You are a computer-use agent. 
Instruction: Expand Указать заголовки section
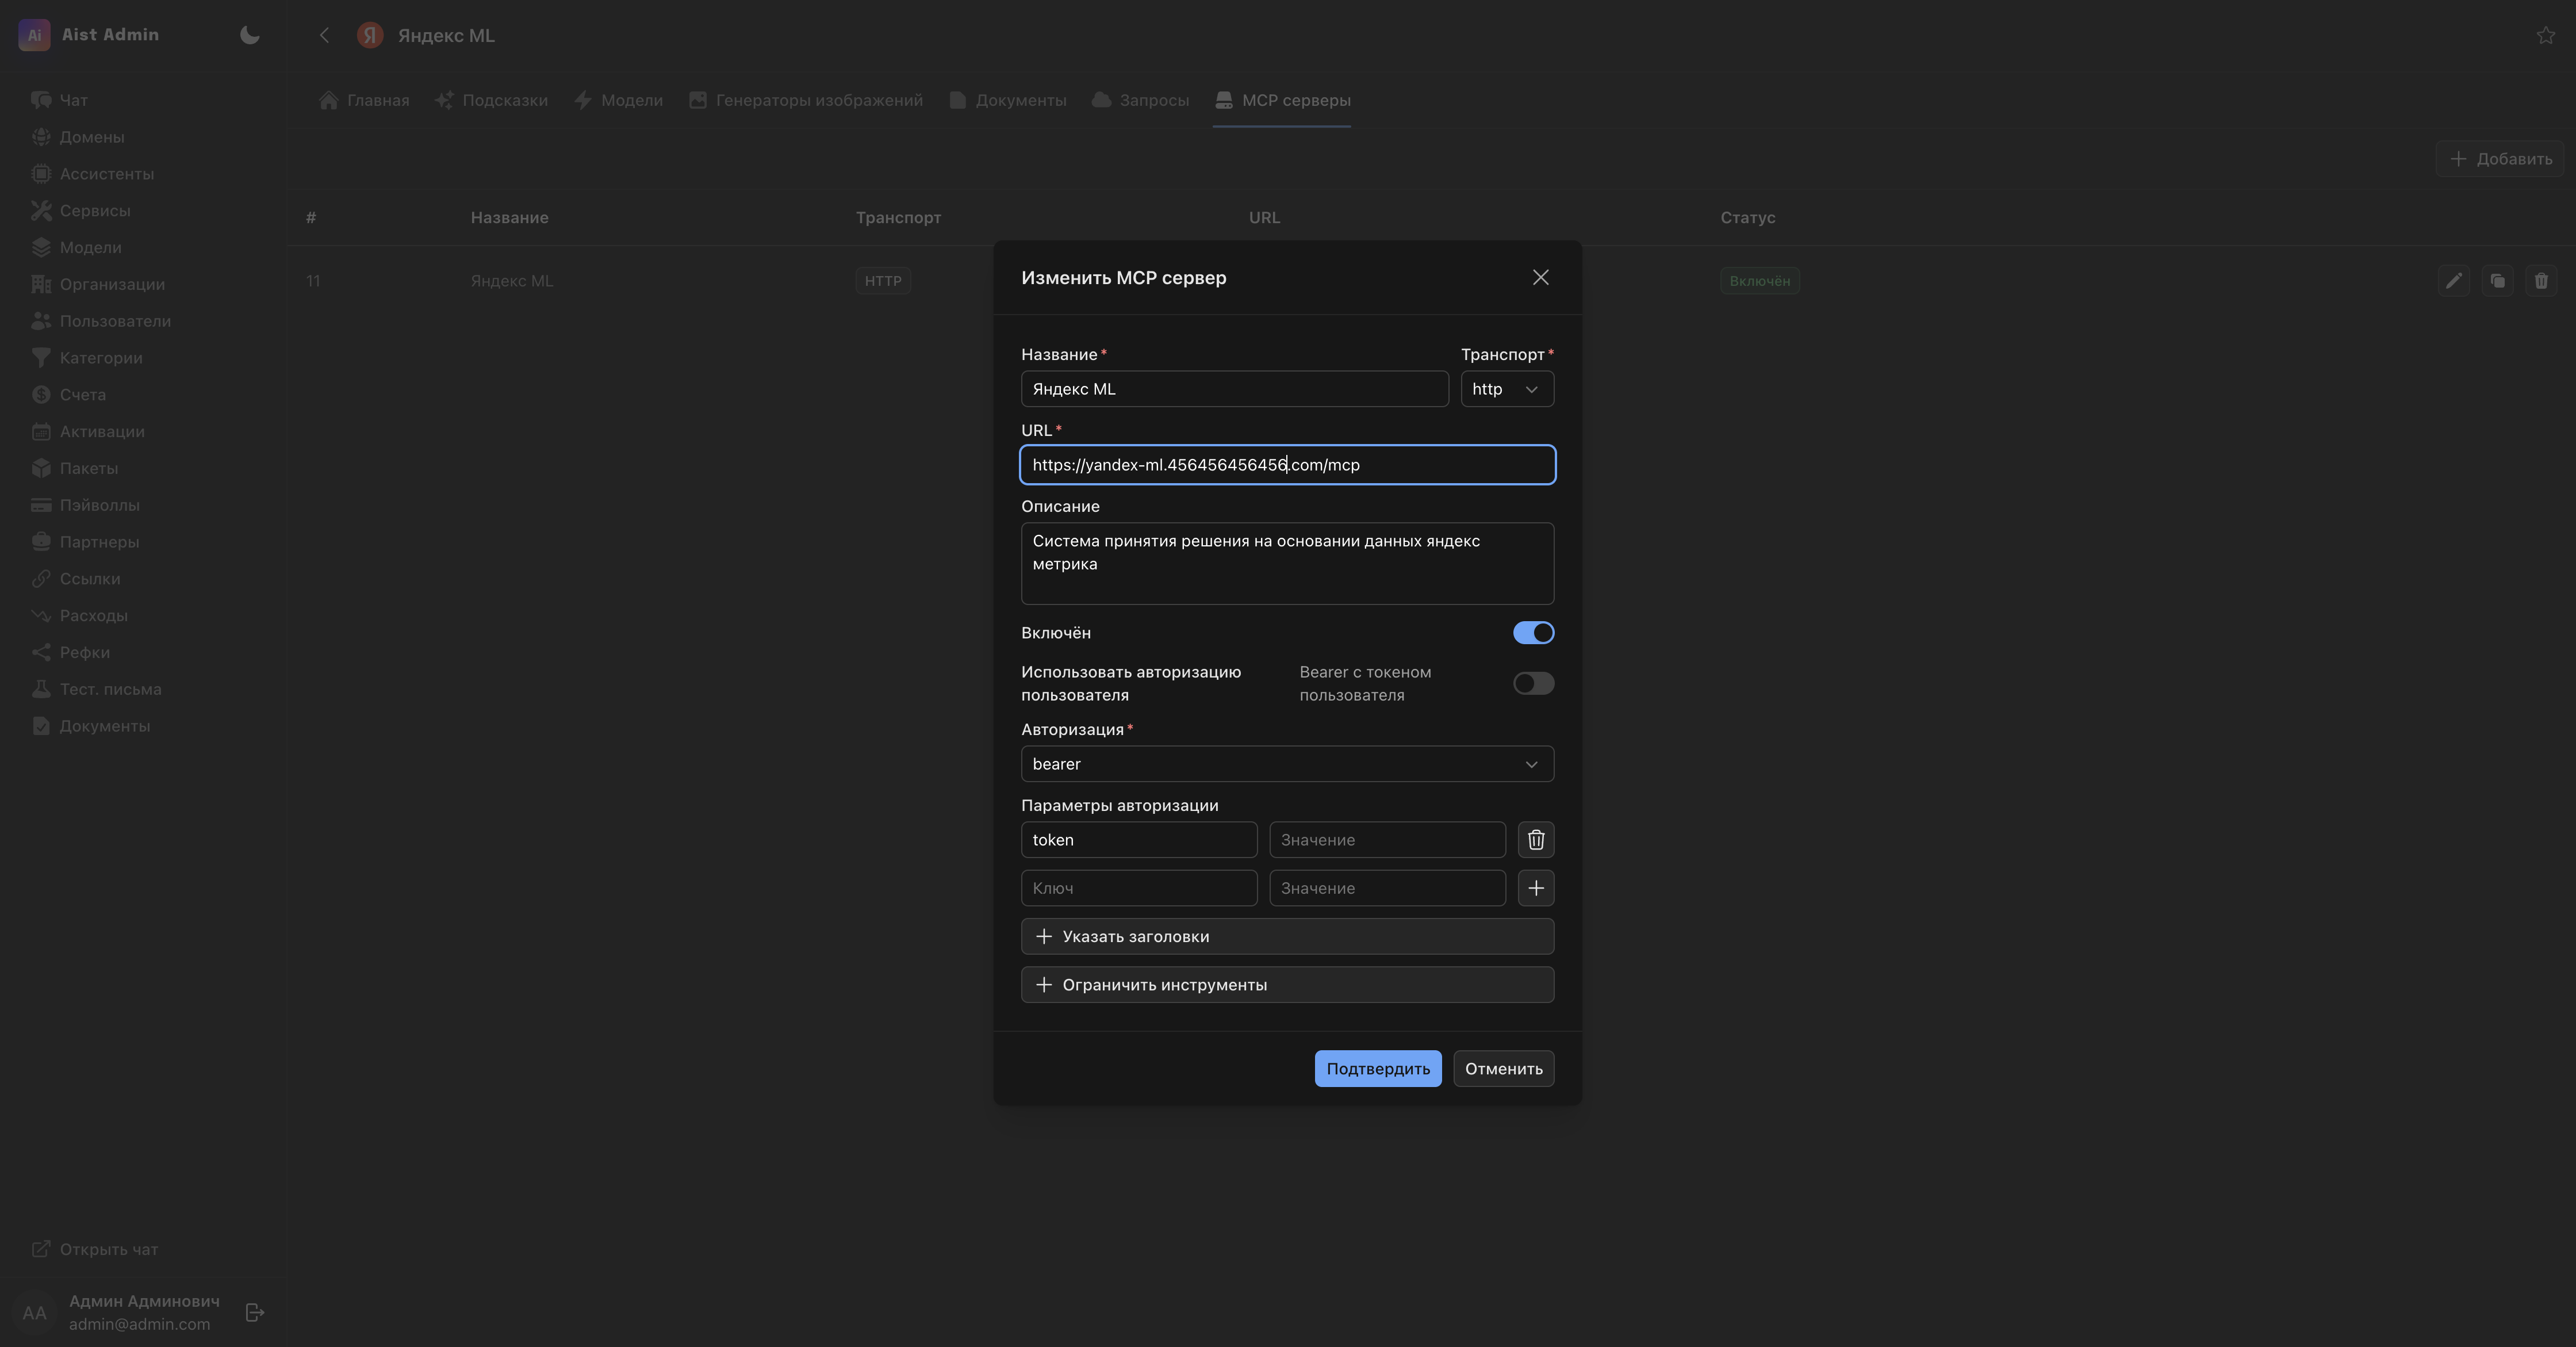click(x=1287, y=937)
